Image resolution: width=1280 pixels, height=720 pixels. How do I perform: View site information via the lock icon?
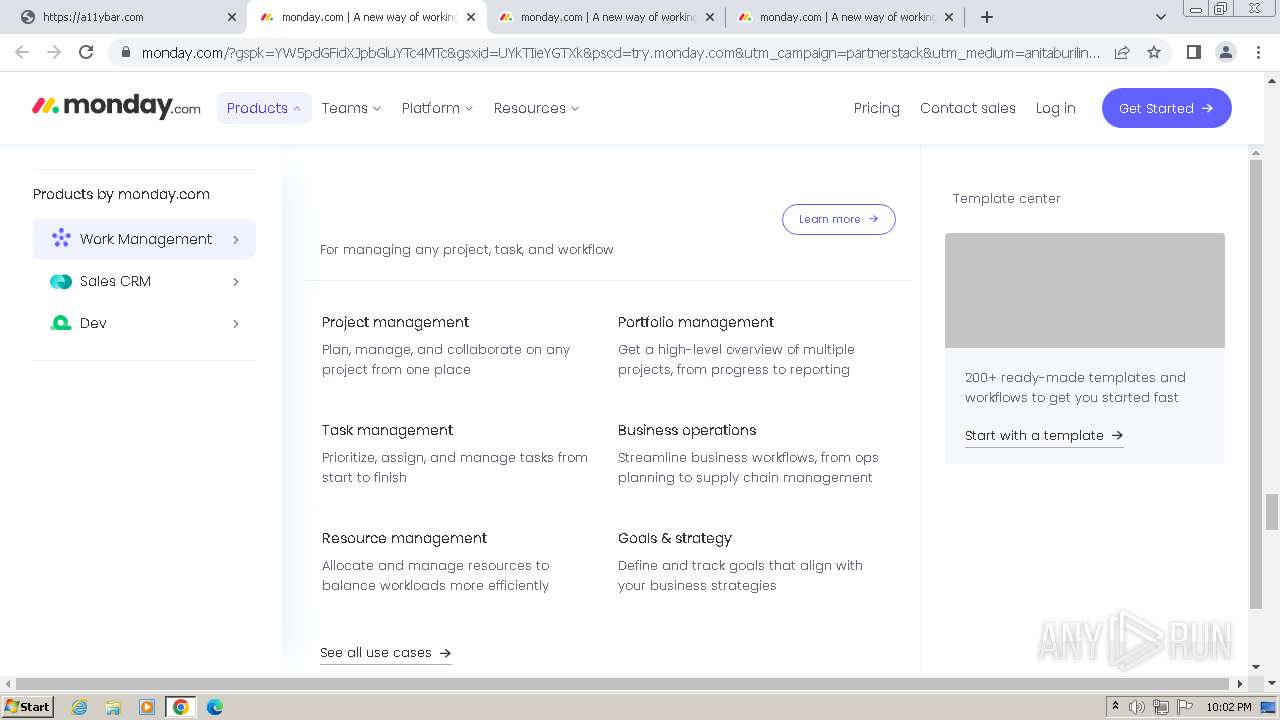126,52
